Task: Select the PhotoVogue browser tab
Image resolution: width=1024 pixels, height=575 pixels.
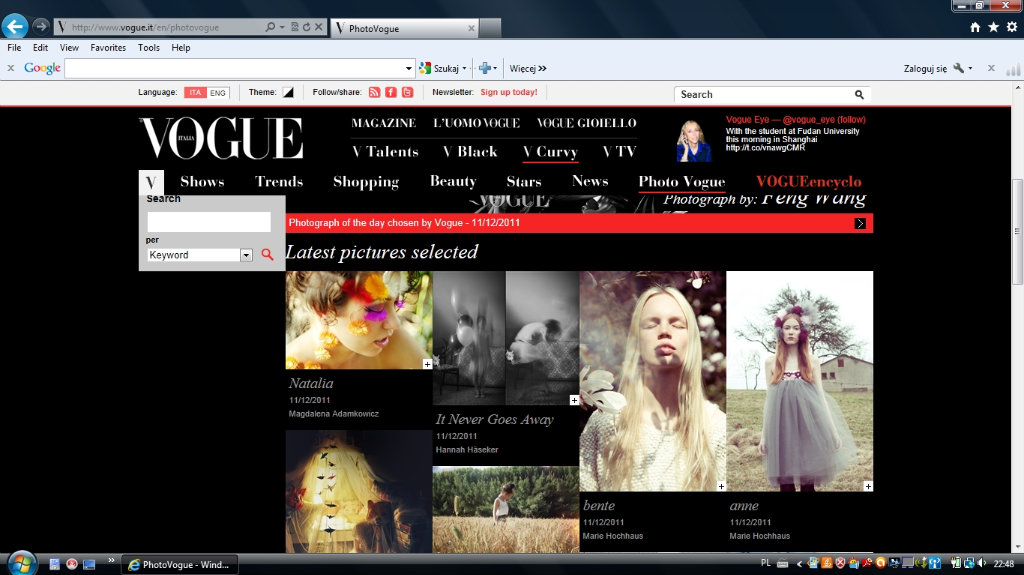Action: [x=405, y=28]
